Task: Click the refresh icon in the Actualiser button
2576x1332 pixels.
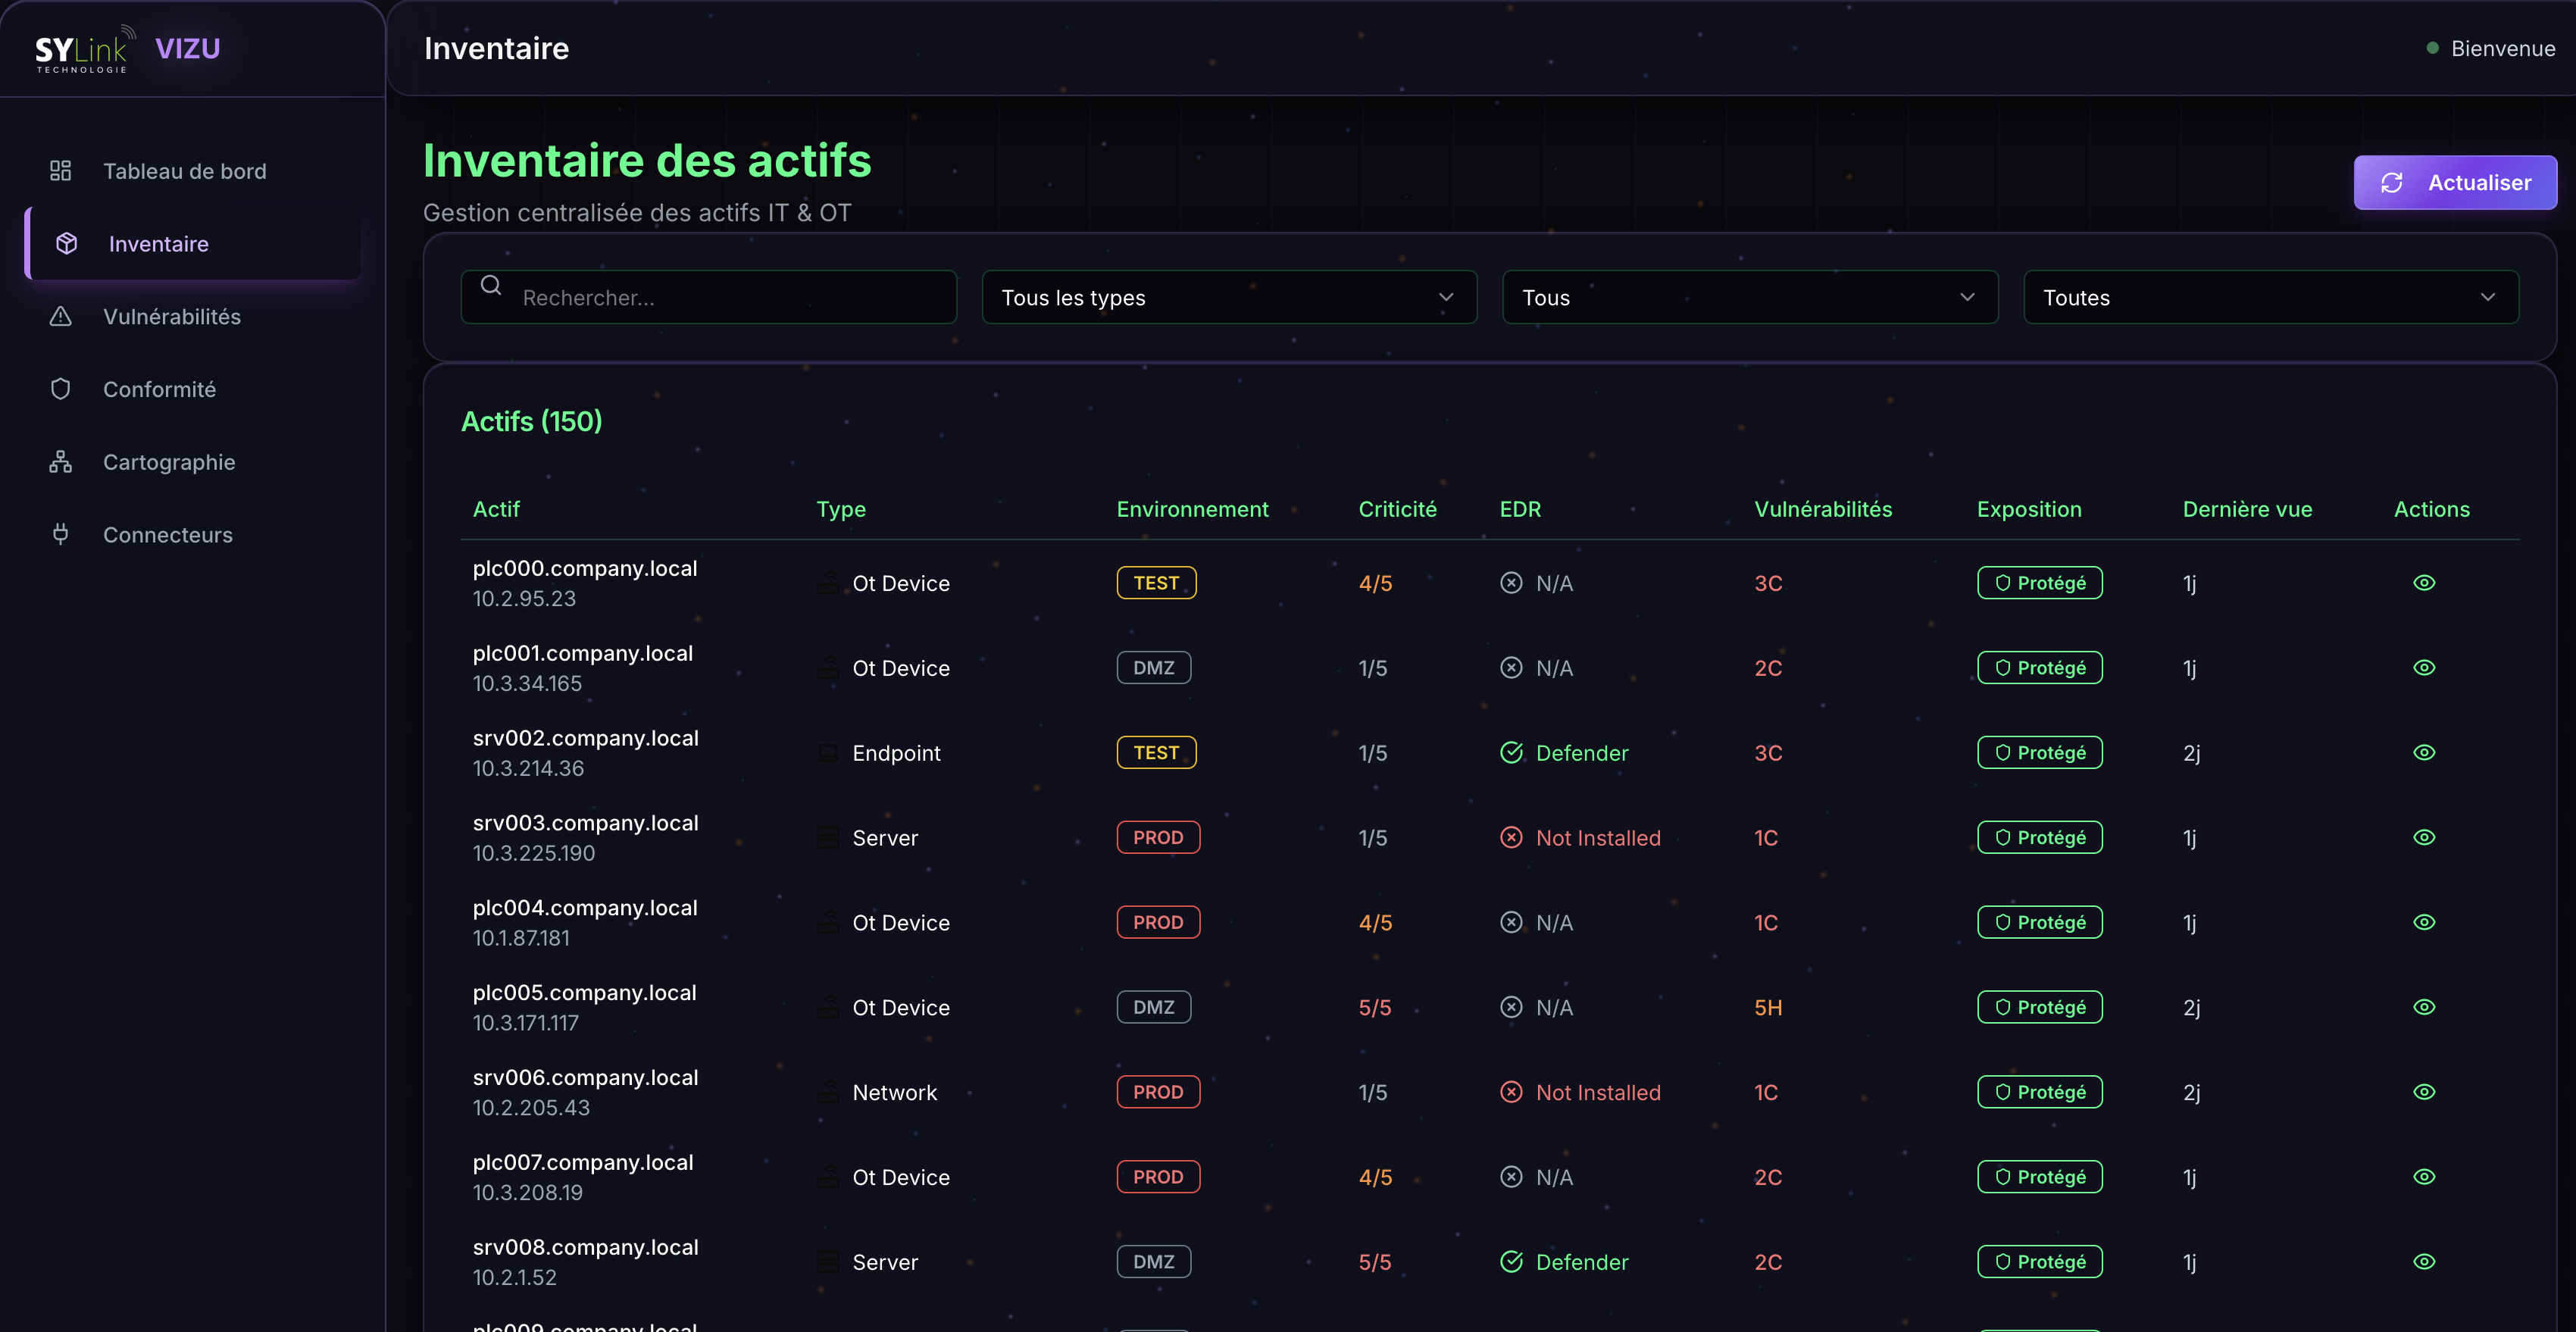Action: (x=2392, y=183)
